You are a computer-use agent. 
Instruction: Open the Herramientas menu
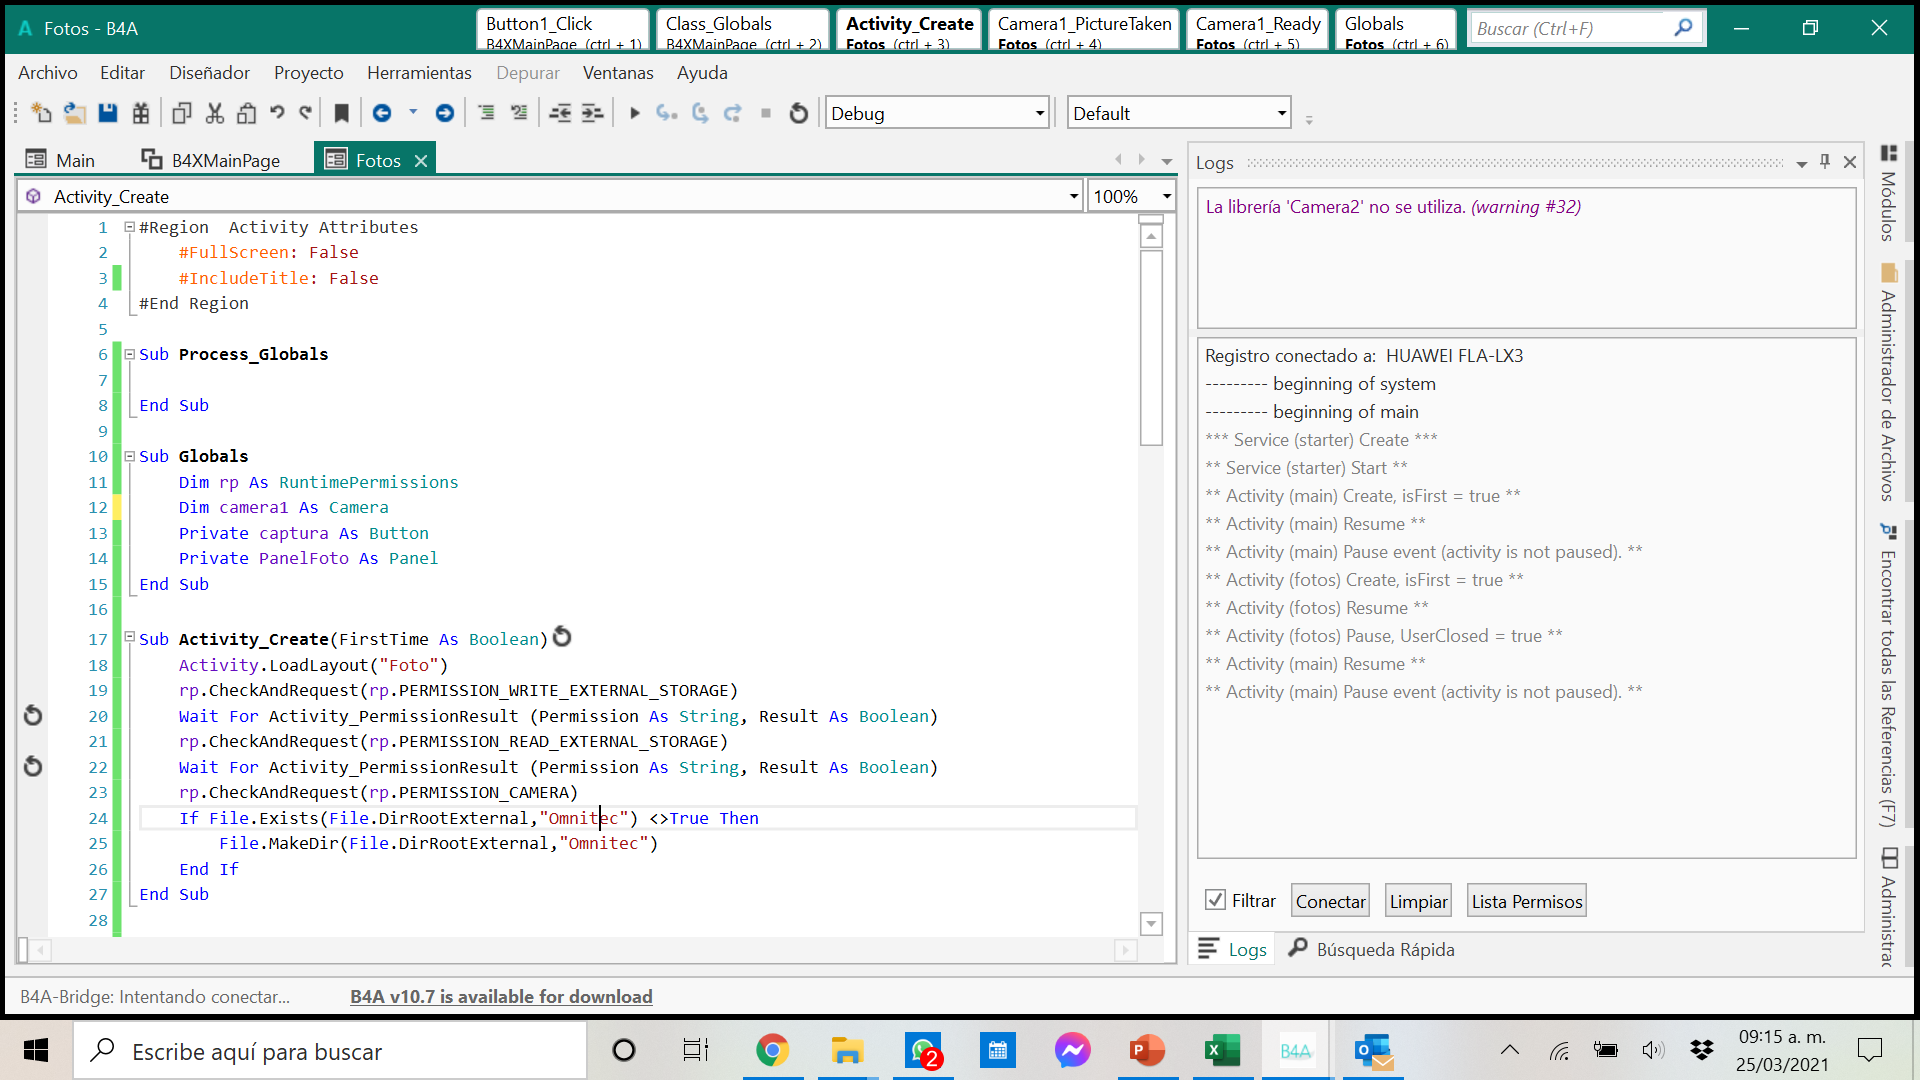pos(419,73)
